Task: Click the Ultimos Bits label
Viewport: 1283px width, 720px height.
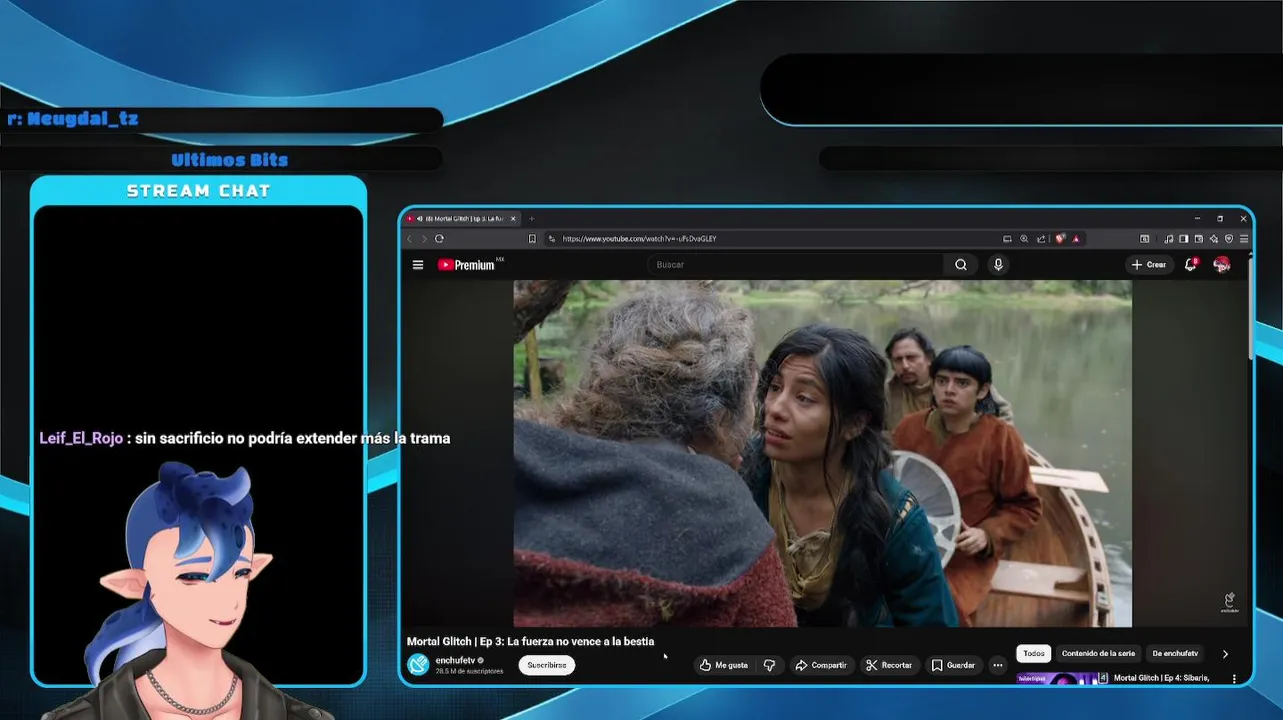Action: (x=229, y=160)
